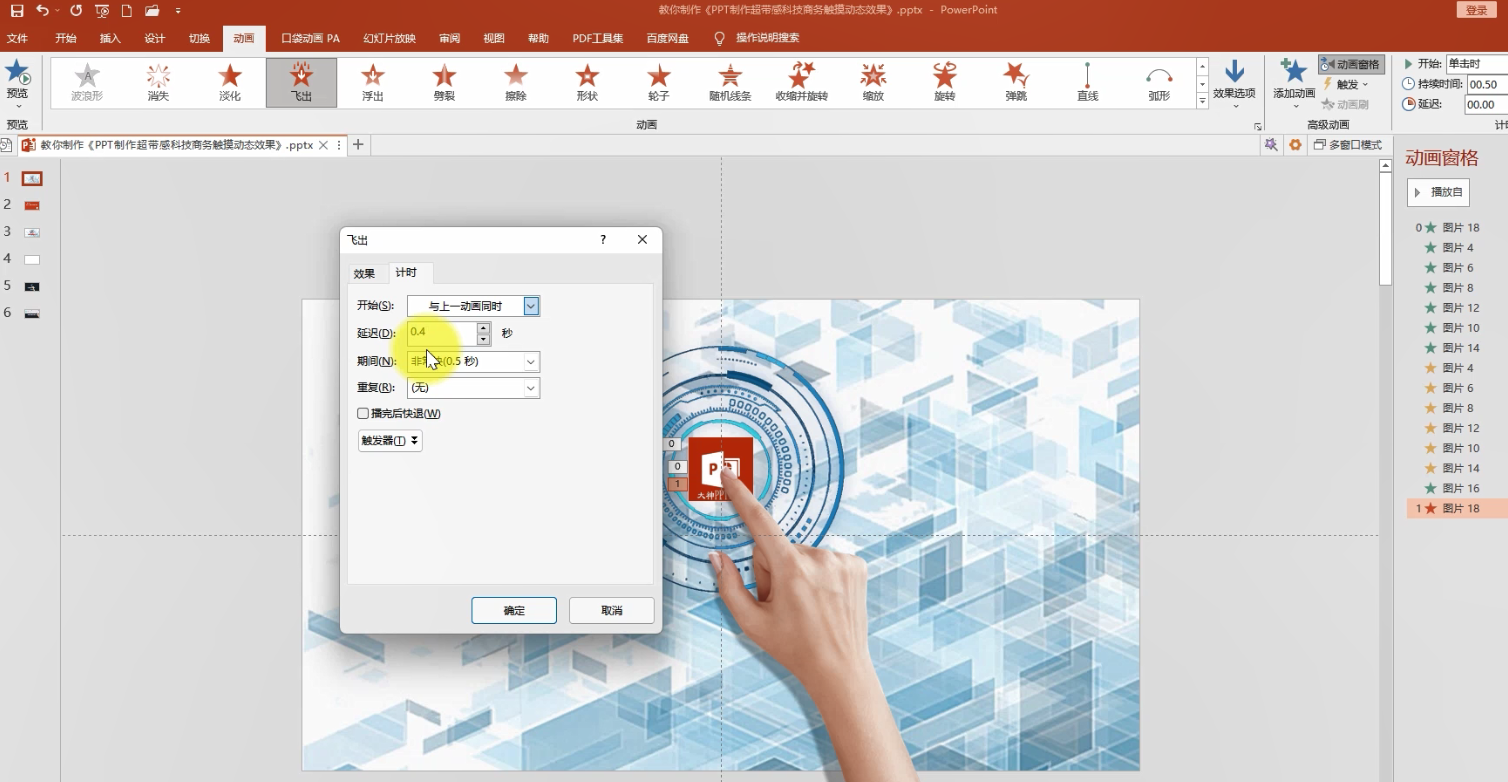Select the 消失 disappear animation

[158, 82]
